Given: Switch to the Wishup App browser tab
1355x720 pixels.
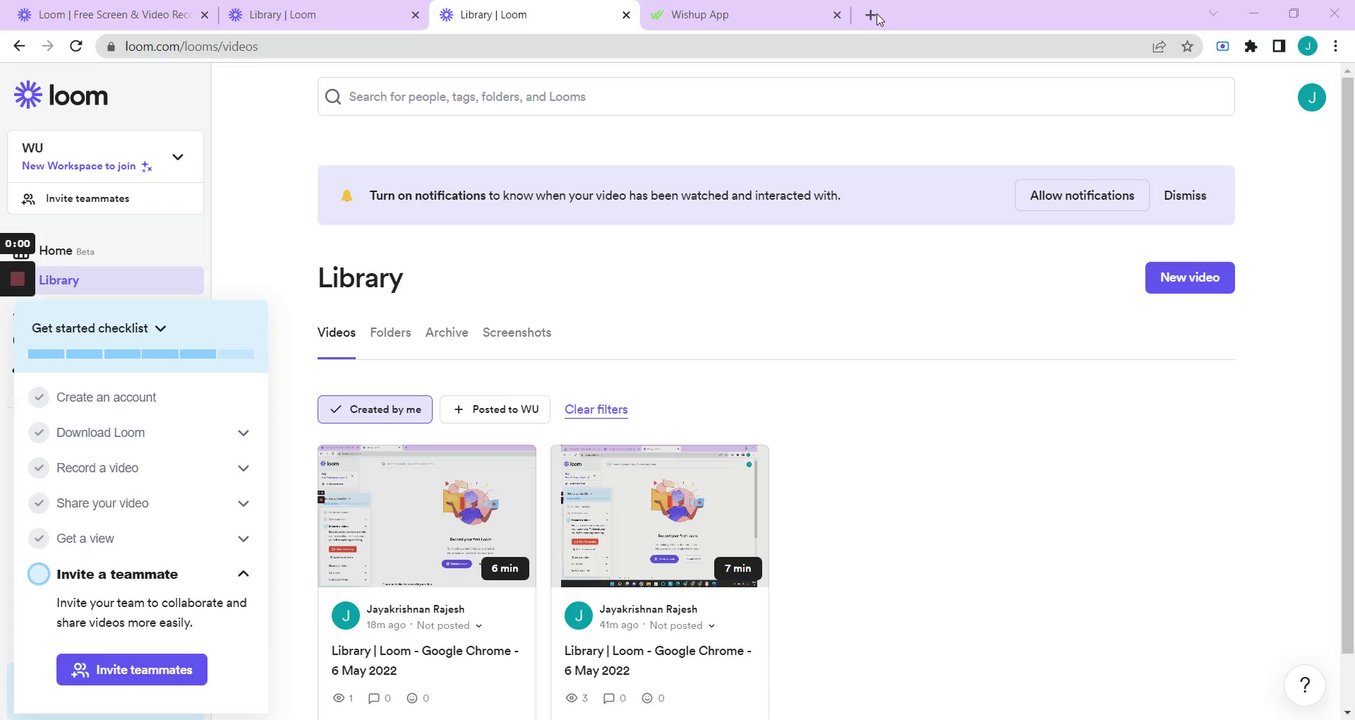Looking at the screenshot, I should tap(746, 15).
